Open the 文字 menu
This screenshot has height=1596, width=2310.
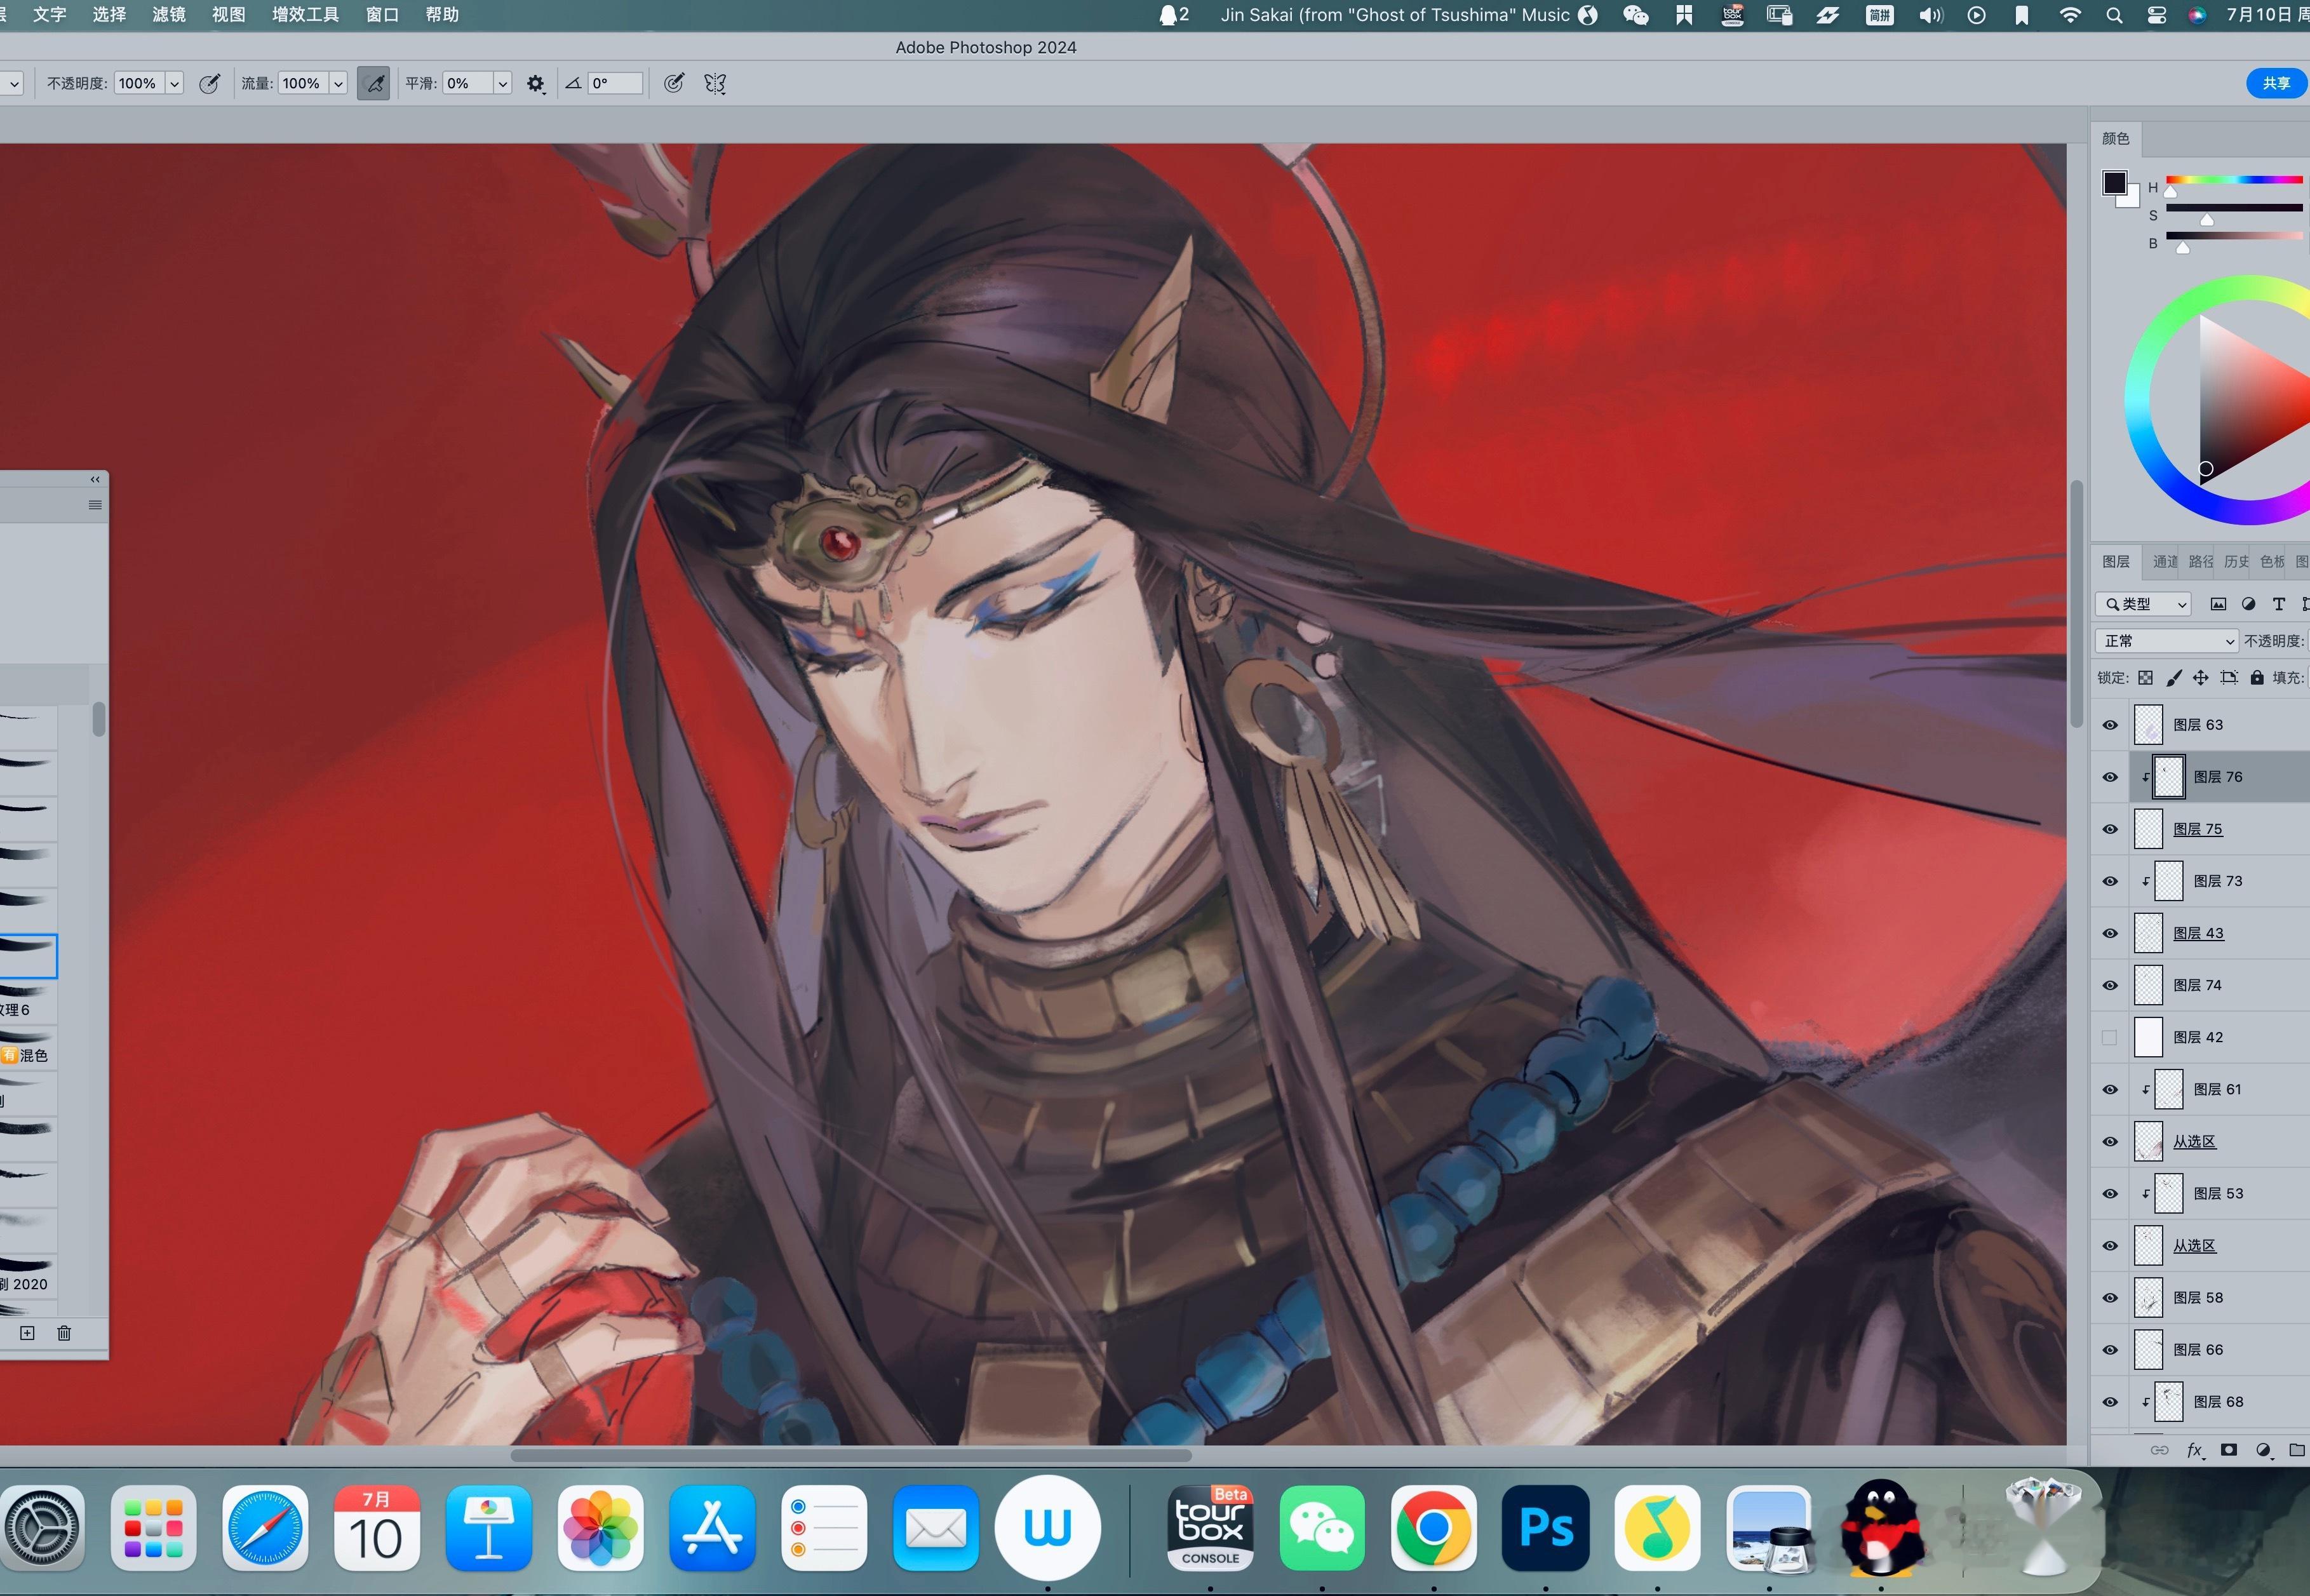click(49, 15)
